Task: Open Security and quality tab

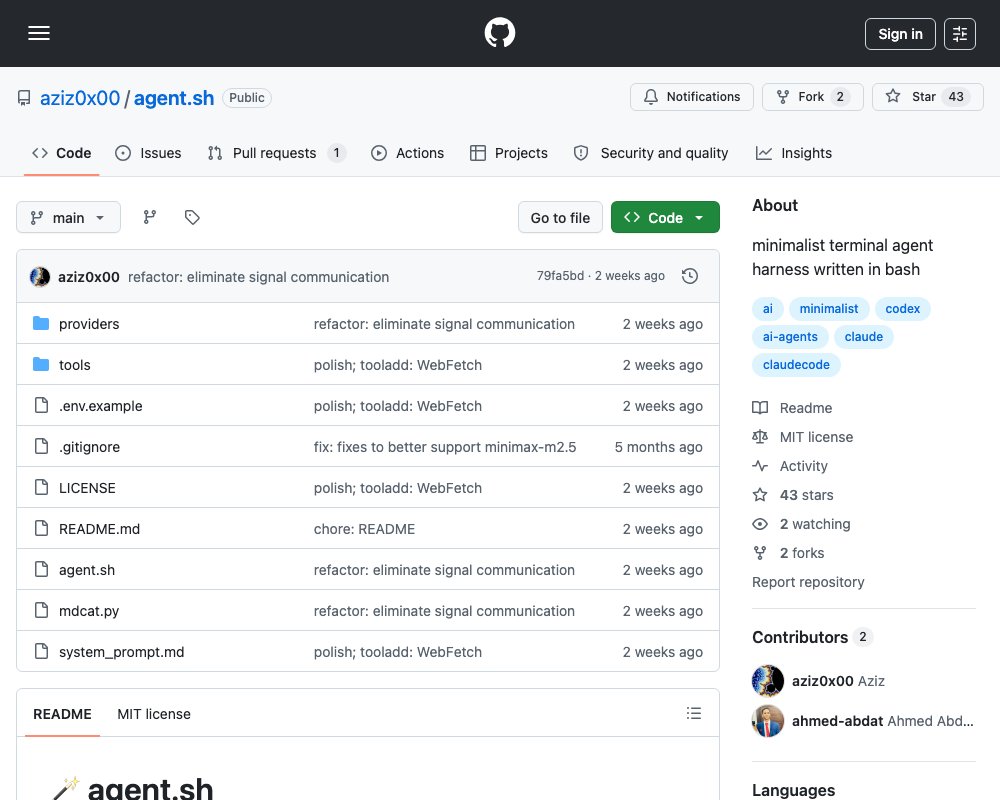Action: pos(651,153)
